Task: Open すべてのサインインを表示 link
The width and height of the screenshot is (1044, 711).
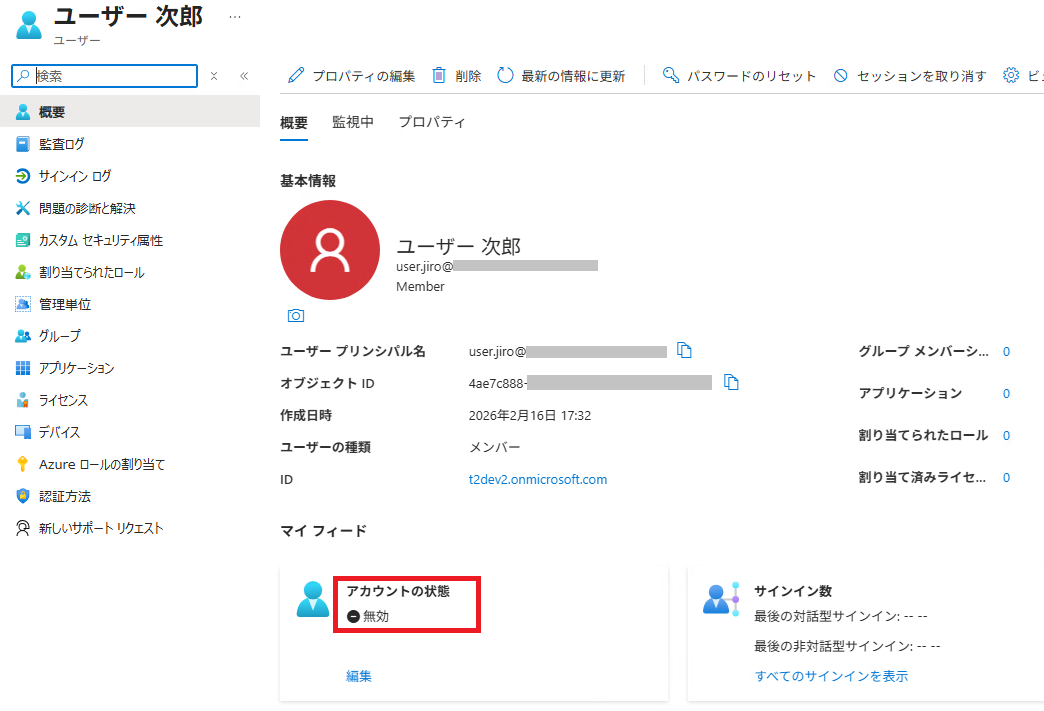Action: [831, 676]
